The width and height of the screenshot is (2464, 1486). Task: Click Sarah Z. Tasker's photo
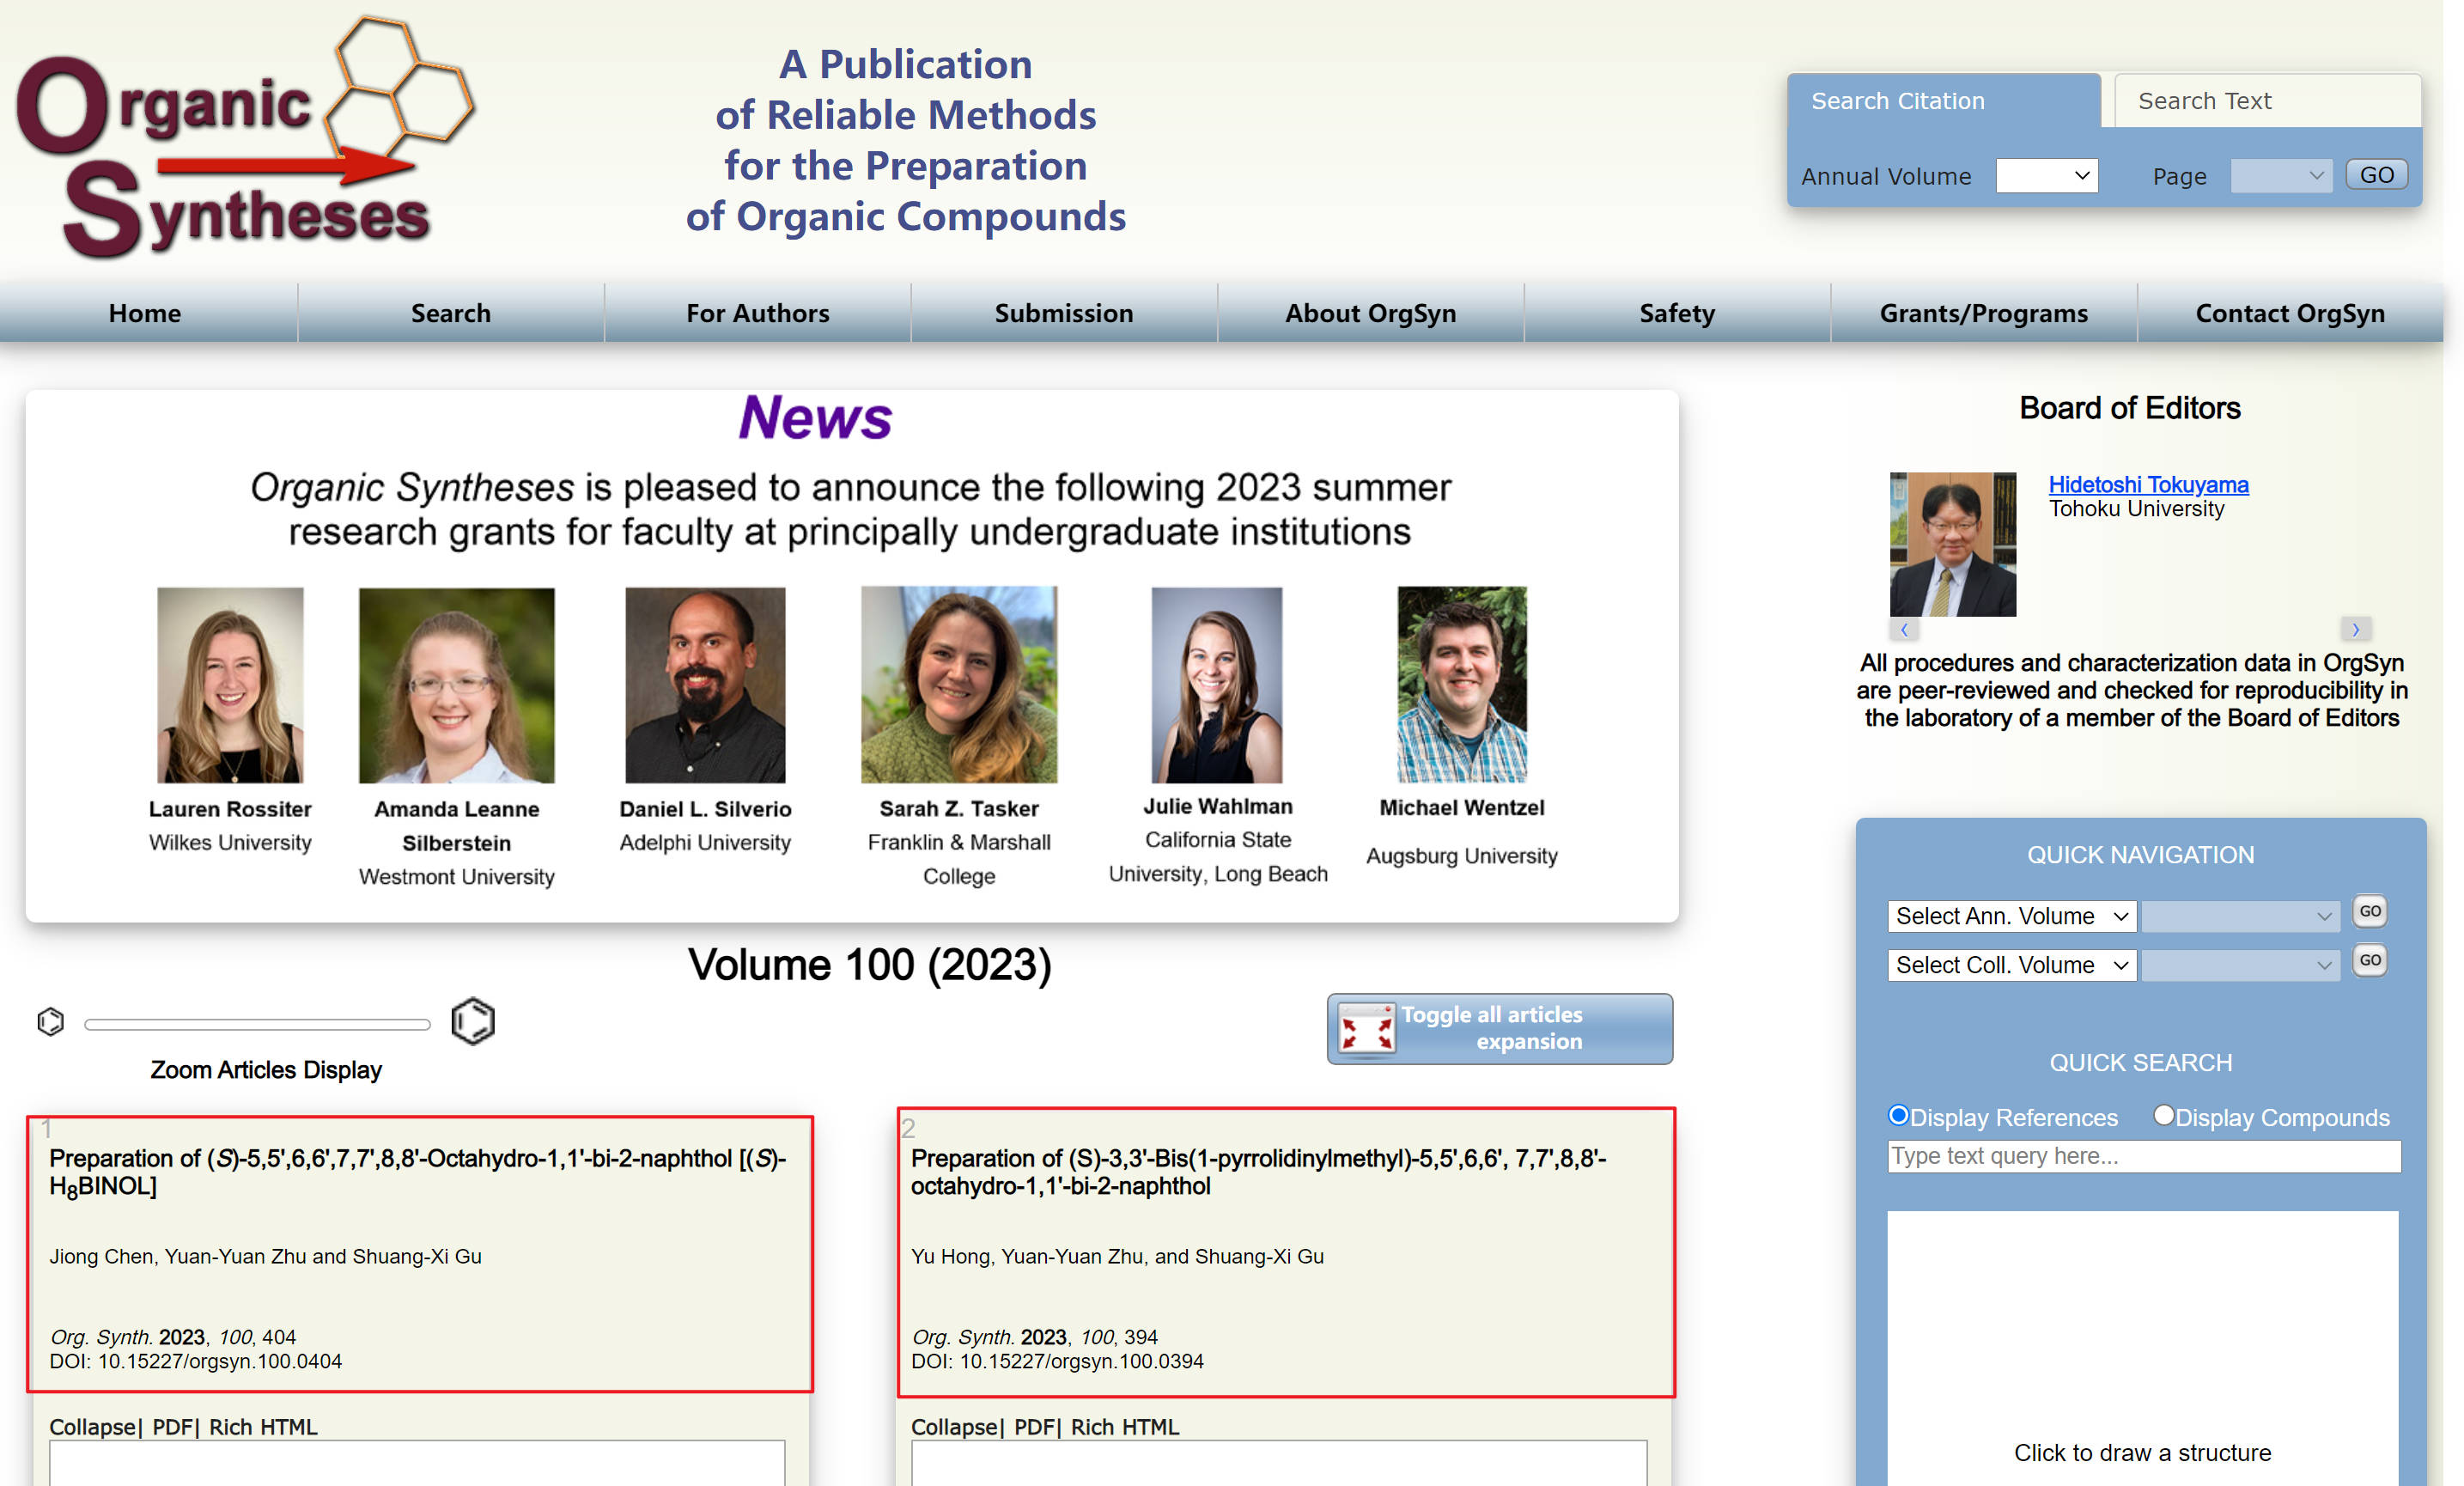tap(958, 685)
